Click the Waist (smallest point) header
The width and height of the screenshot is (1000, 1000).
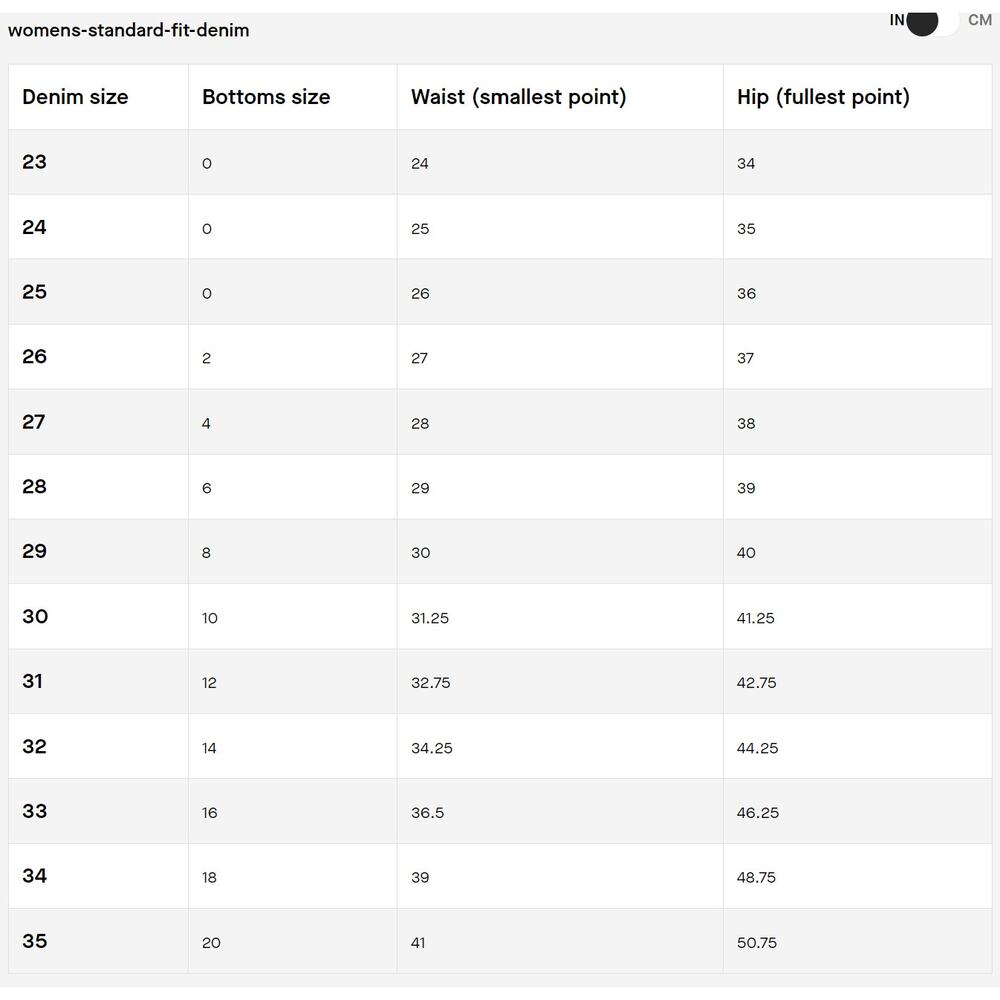coord(518,97)
